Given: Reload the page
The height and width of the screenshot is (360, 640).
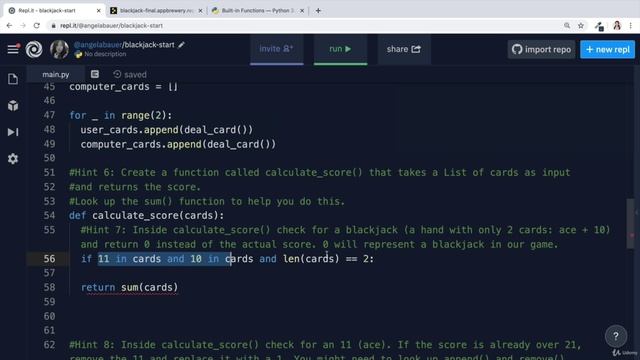Looking at the screenshot, I should pyautogui.click(x=37, y=25).
